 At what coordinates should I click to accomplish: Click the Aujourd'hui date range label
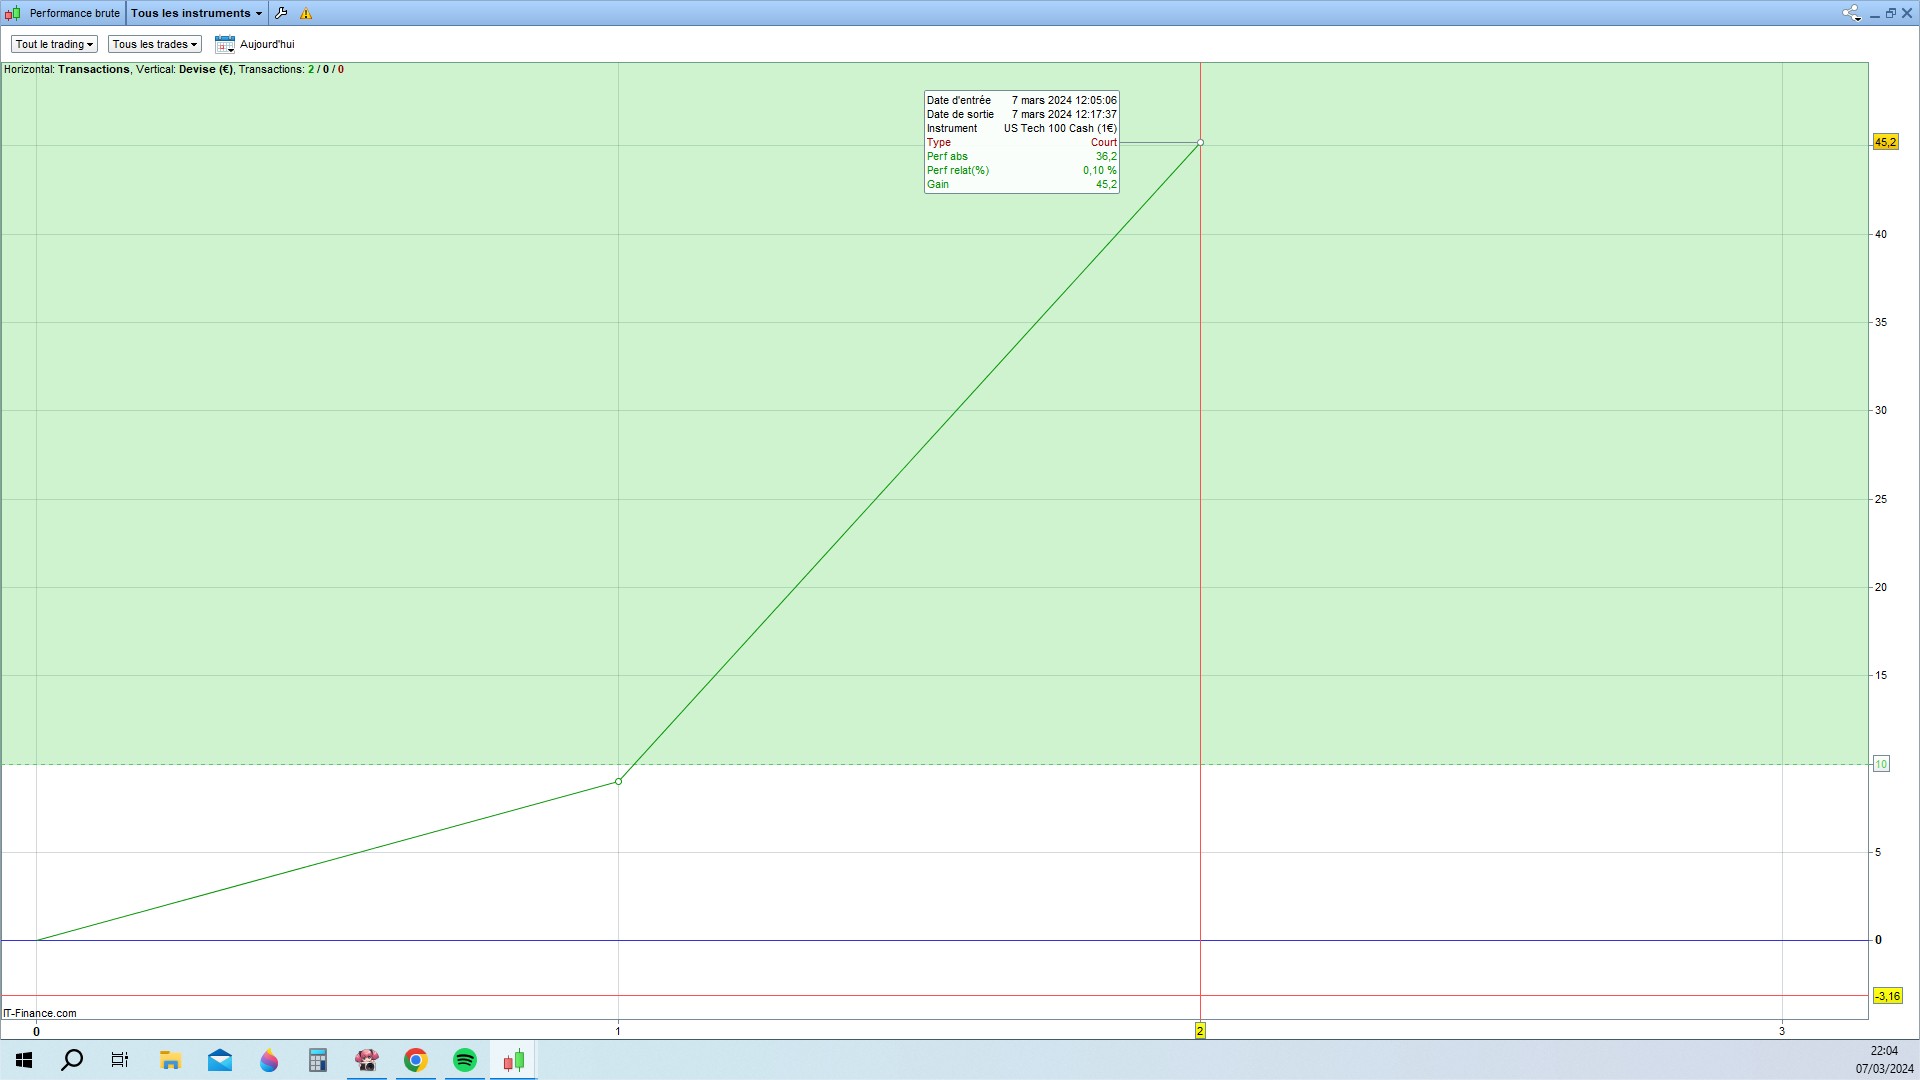click(x=267, y=44)
